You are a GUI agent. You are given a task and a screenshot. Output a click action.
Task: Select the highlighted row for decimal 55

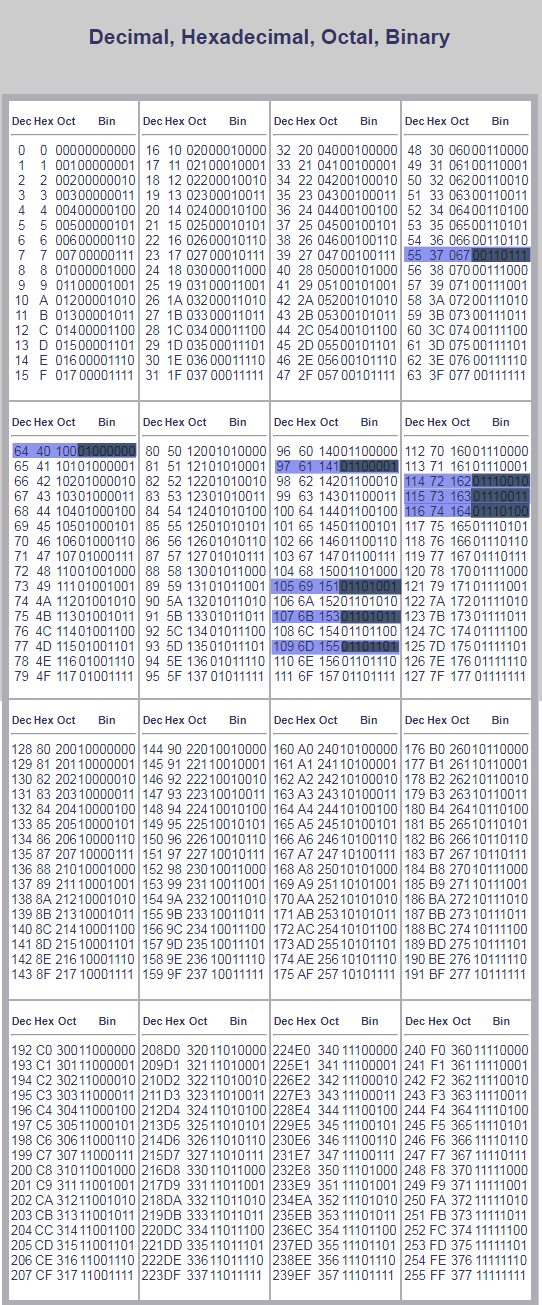click(x=466, y=255)
